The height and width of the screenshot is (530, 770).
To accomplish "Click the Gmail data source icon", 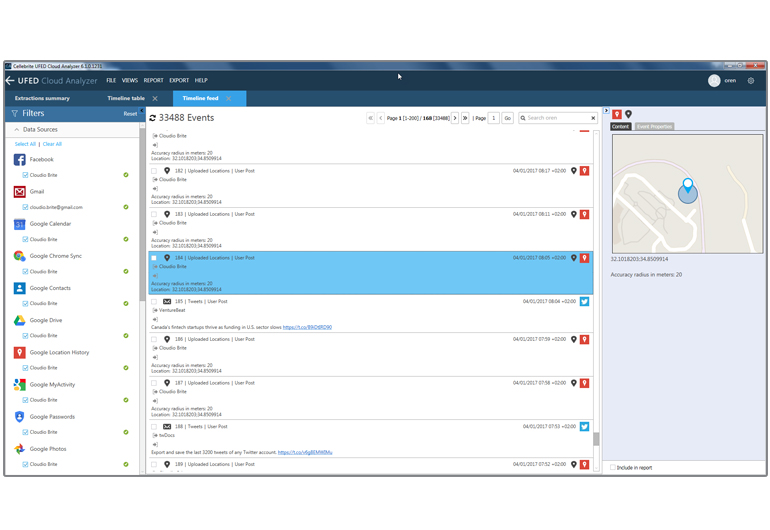I will [20, 192].
